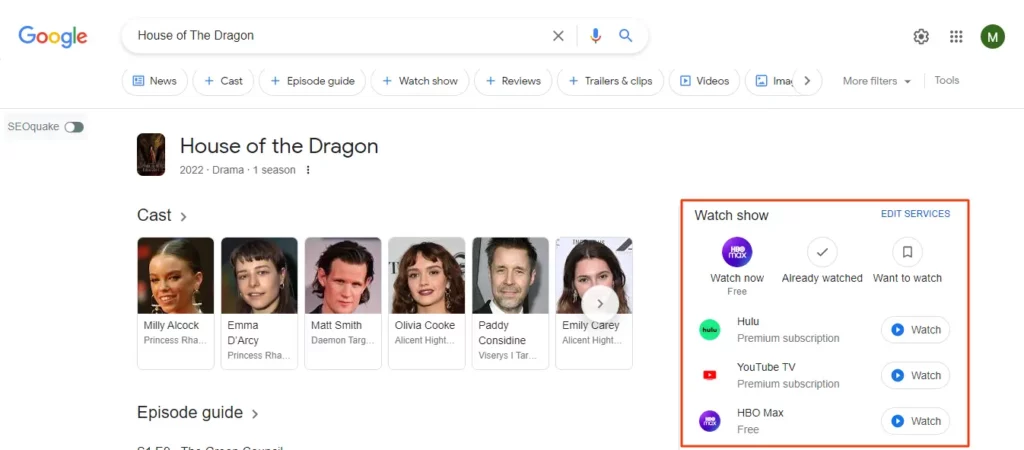The image size is (1024, 450).
Task: Select the Reviews filter chip
Action: [513, 81]
